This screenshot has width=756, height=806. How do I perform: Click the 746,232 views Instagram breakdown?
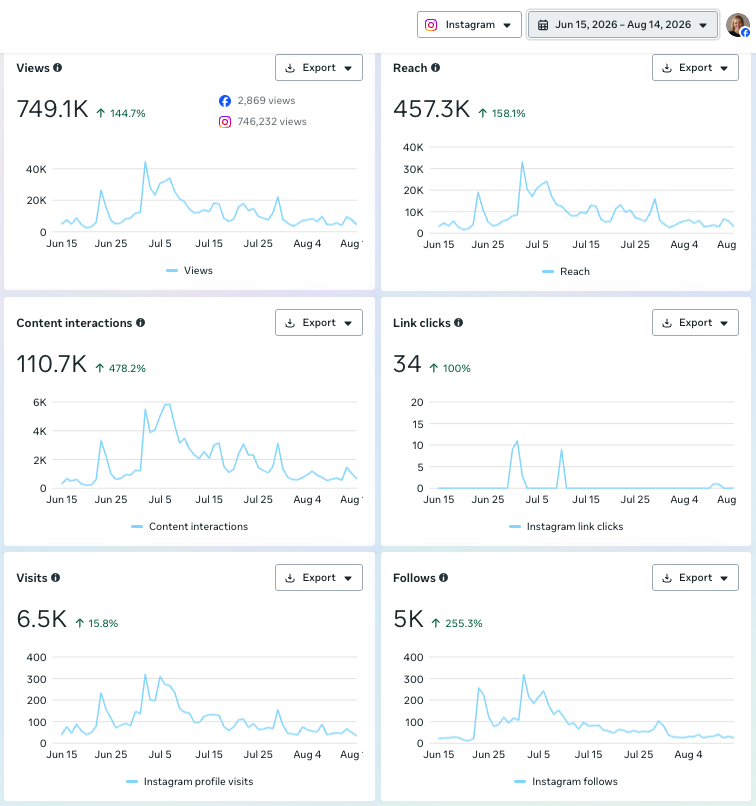point(272,122)
